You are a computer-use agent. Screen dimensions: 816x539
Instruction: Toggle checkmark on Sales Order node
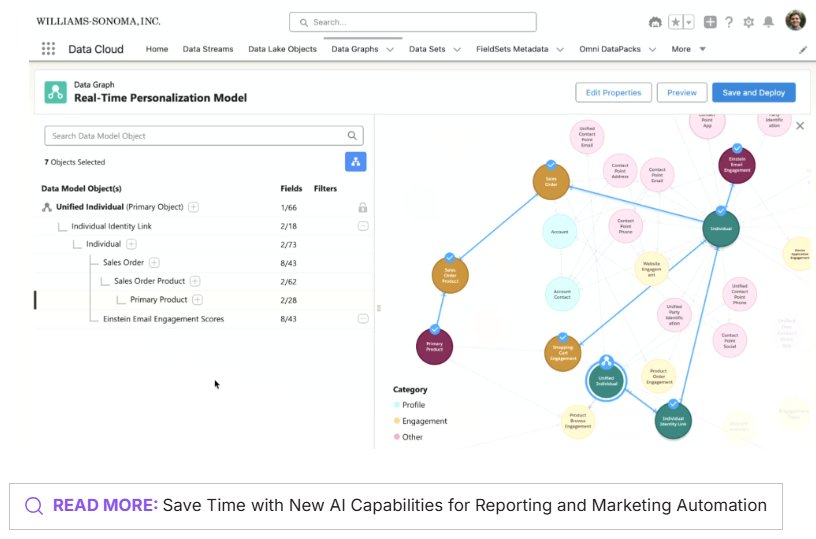point(551,165)
